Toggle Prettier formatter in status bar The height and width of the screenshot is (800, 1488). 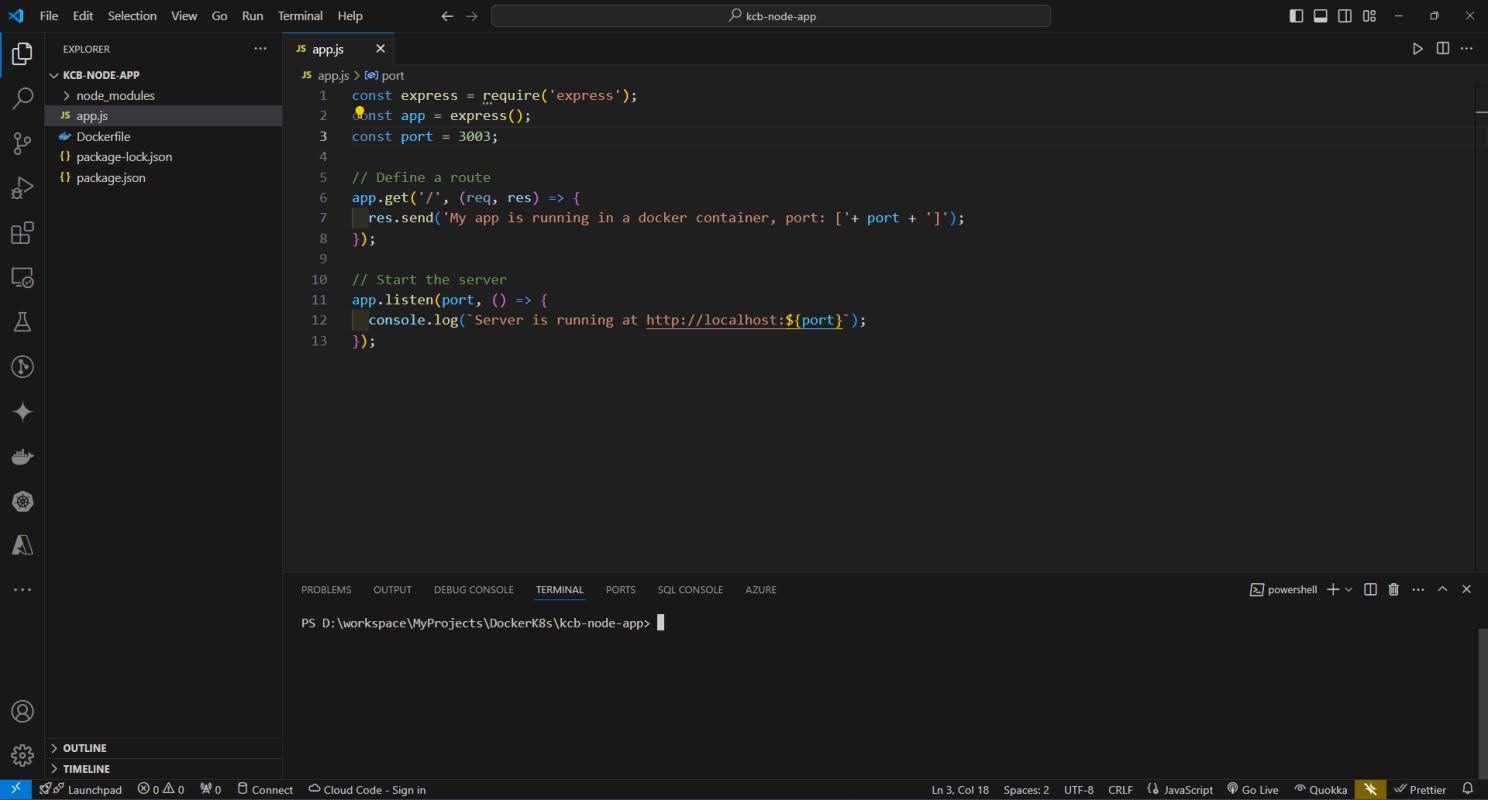[1420, 790]
